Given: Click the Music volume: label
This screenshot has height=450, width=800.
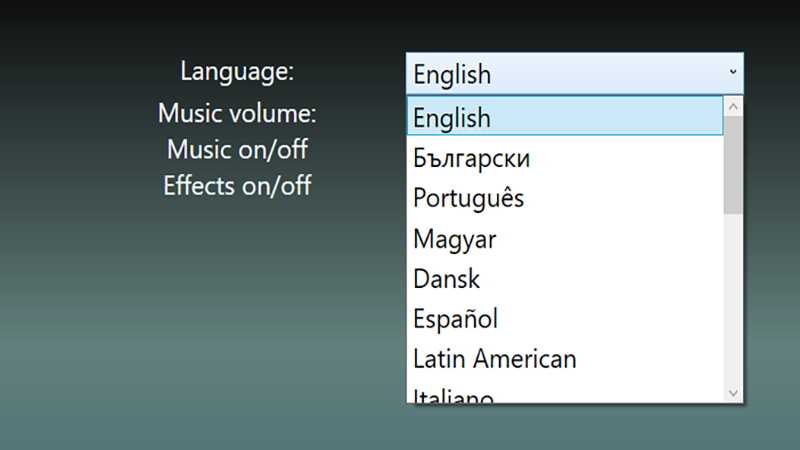Looking at the screenshot, I should [237, 112].
